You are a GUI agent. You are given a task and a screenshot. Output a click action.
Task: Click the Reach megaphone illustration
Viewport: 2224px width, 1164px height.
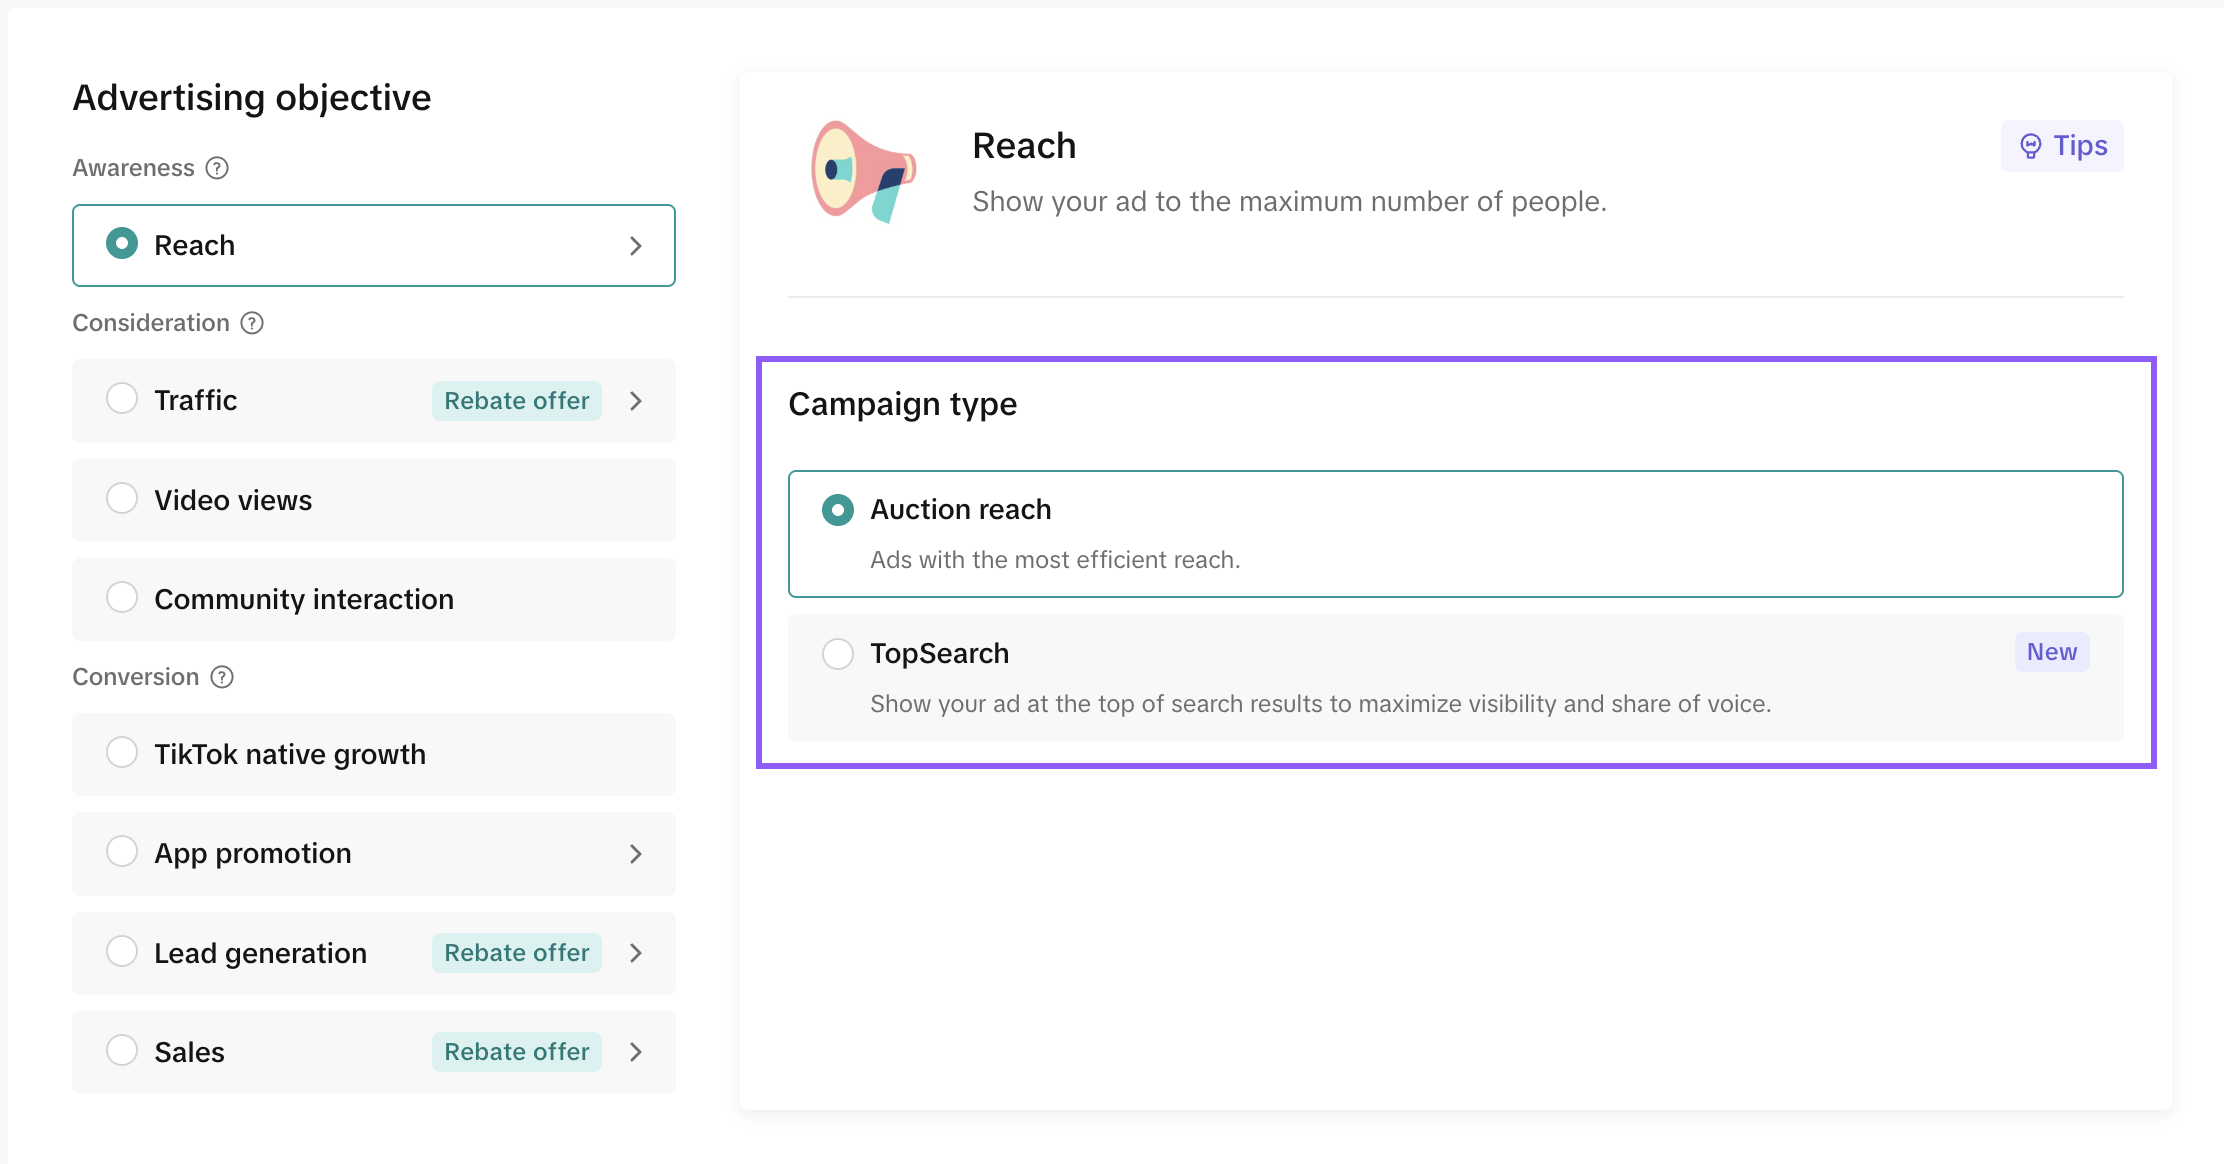click(x=862, y=171)
